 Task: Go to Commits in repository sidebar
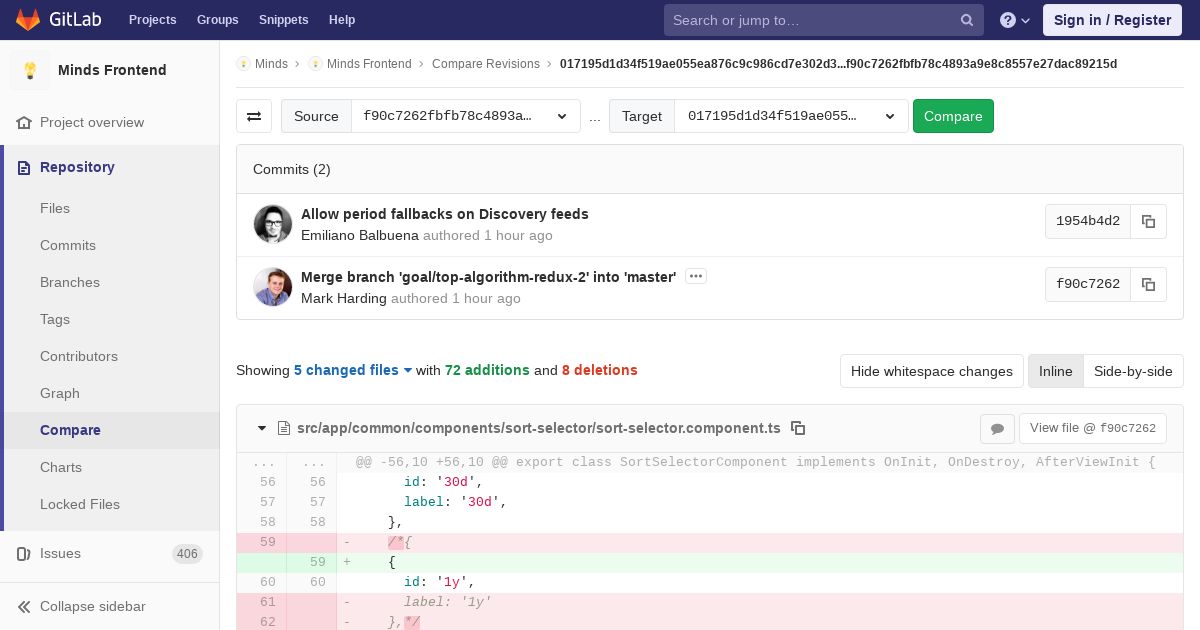pyautogui.click(x=68, y=245)
